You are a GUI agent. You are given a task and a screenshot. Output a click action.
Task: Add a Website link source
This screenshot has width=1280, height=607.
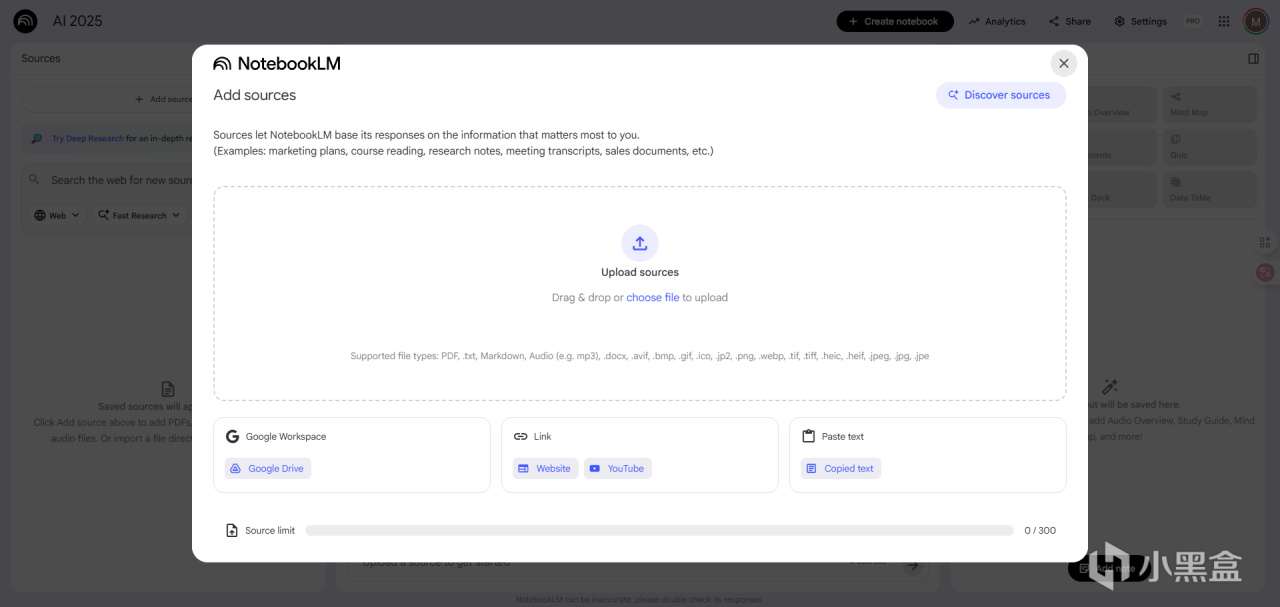[x=545, y=468]
